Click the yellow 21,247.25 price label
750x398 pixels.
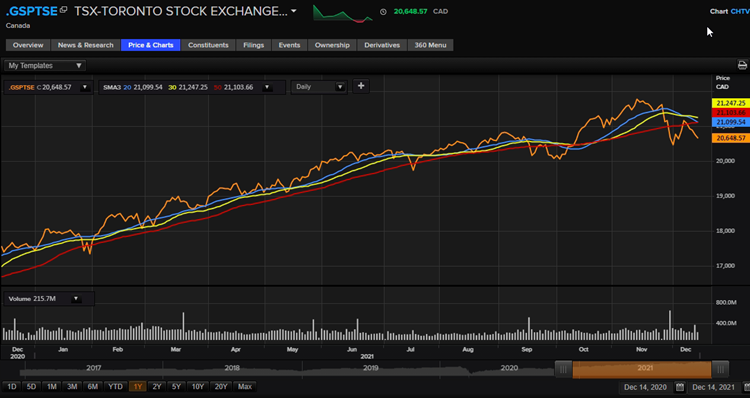pos(730,103)
